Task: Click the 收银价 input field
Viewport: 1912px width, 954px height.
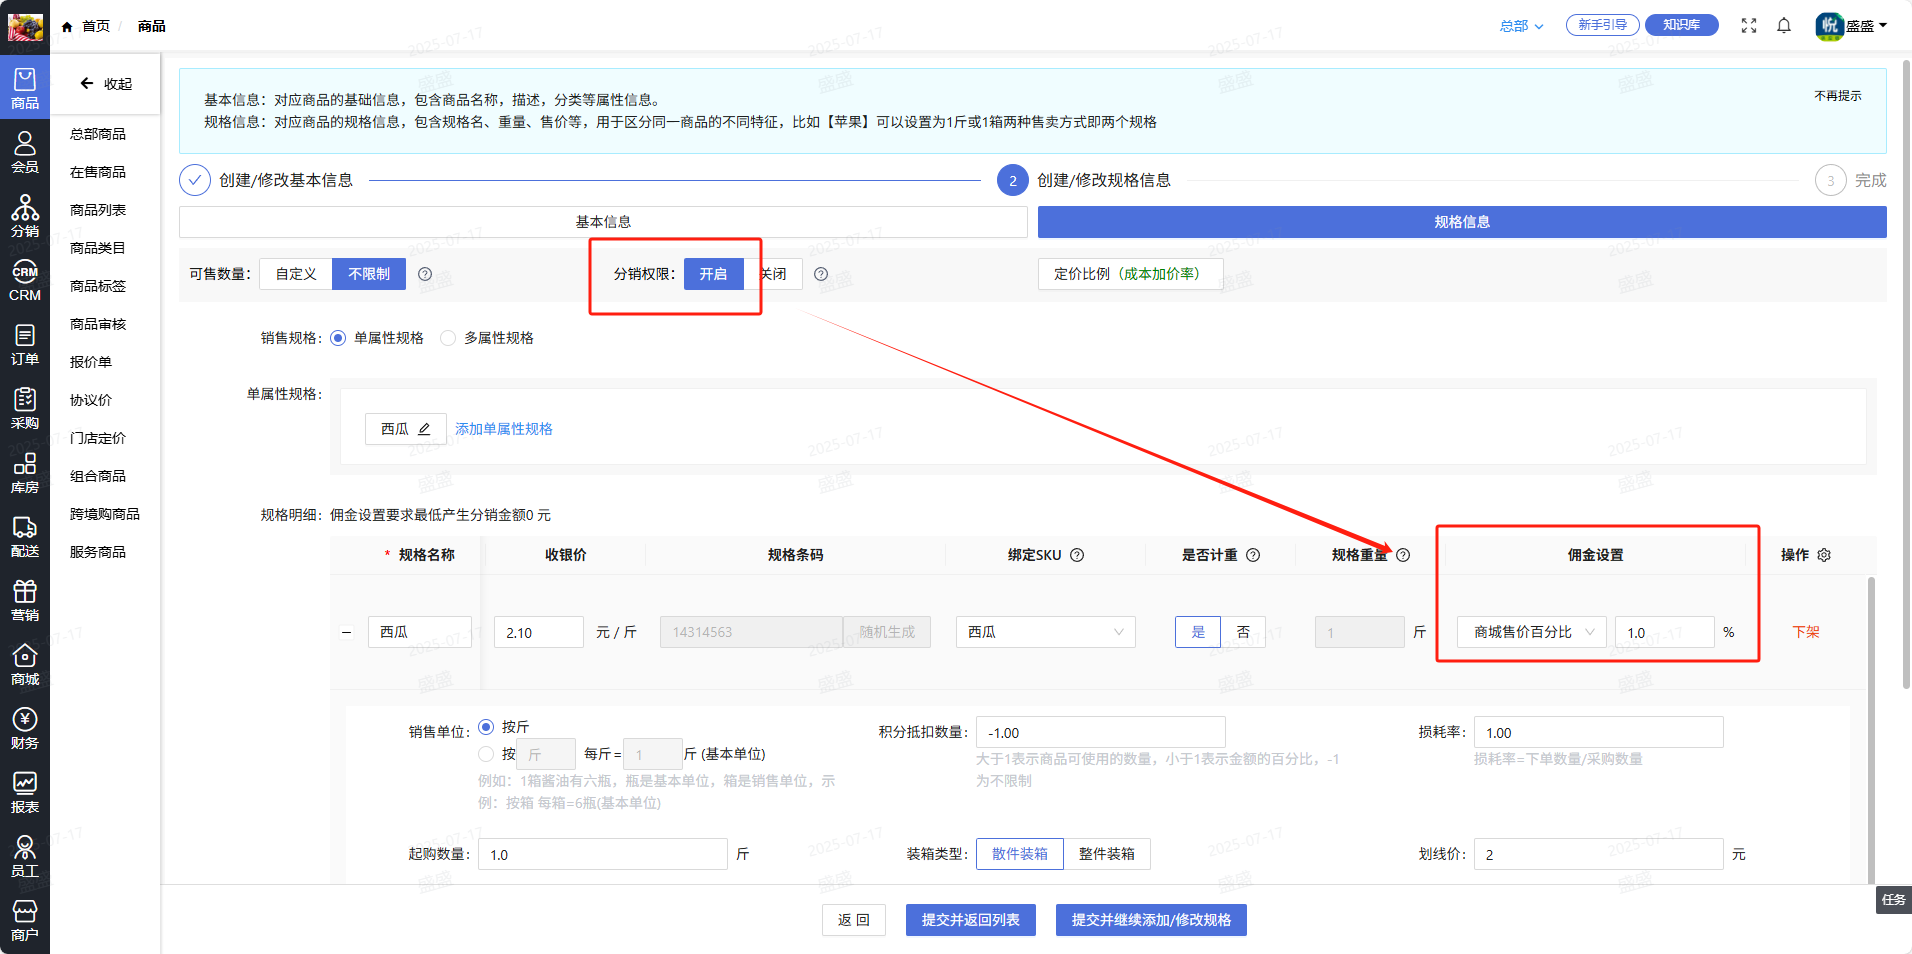Action: pos(538,632)
